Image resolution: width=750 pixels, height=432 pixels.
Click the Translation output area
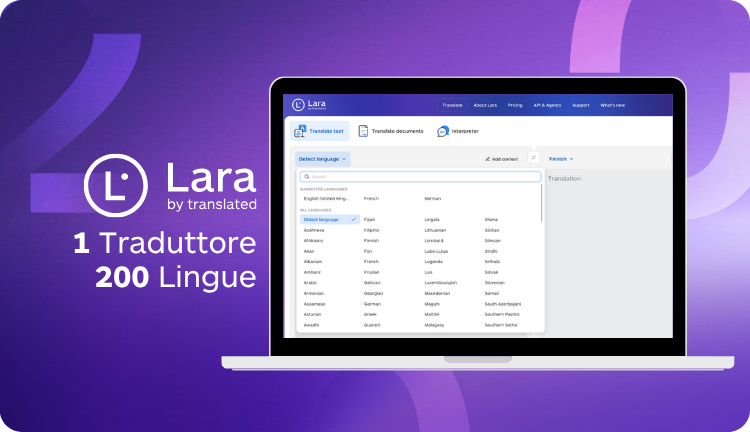[x=608, y=254]
